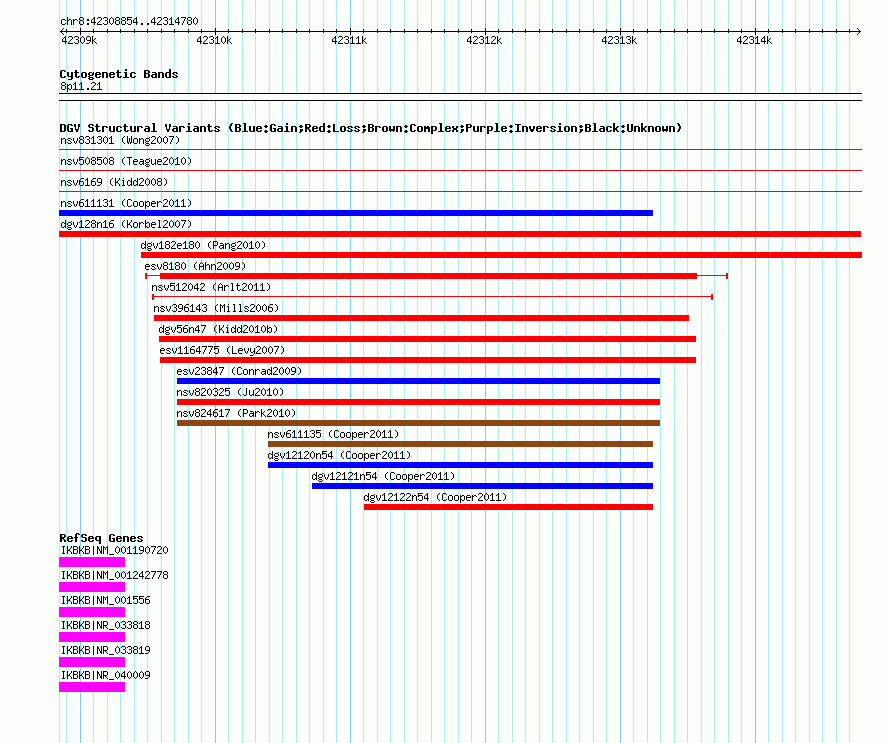Select the blue nsv611131 (Cooper2011) gain bar
The height and width of the screenshot is (743, 890).
(356, 213)
